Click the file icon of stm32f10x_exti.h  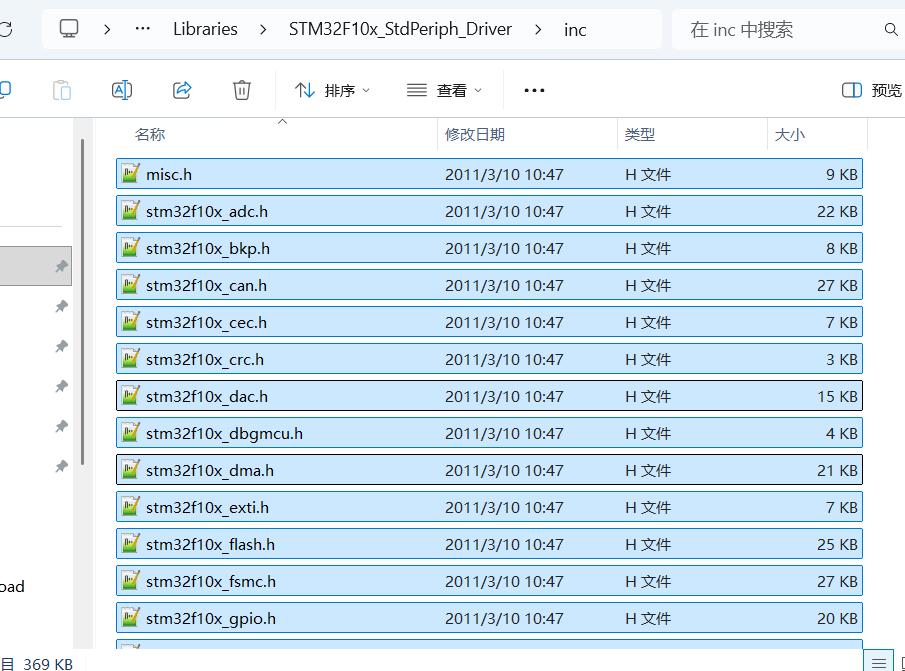[130, 505]
